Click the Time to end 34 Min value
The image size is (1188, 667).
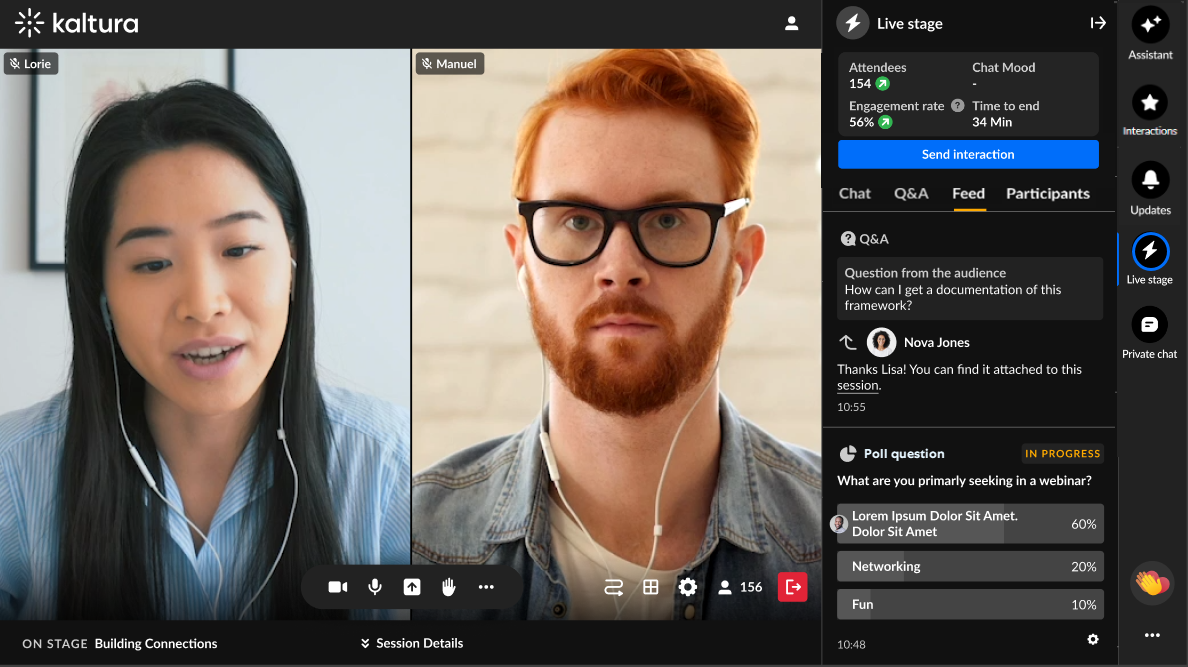(992, 122)
